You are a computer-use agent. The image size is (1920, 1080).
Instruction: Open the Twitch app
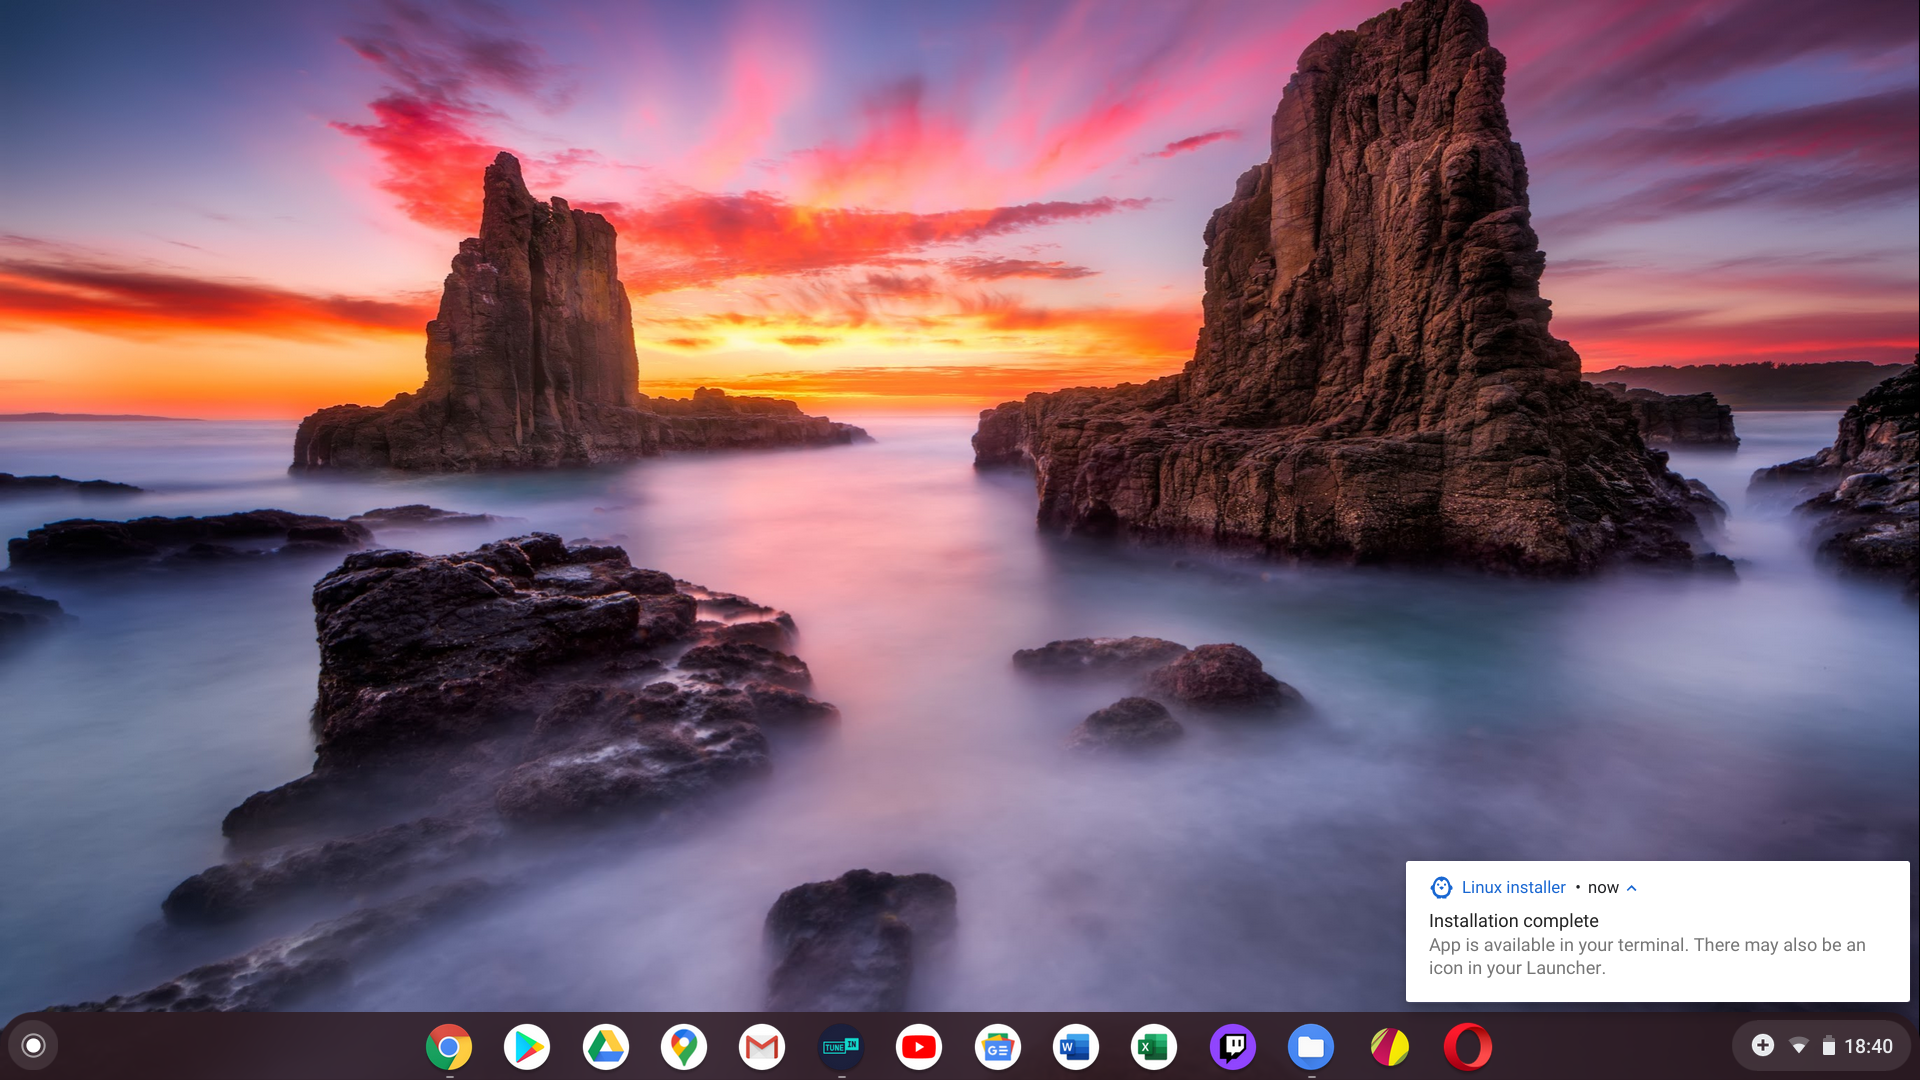pos(1233,1047)
